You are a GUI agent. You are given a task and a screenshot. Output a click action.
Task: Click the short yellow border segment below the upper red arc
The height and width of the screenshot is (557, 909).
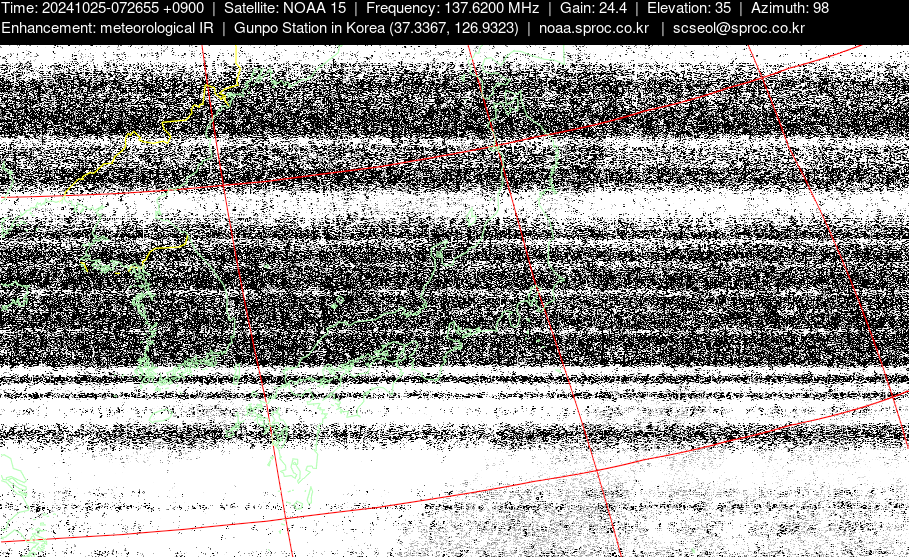pyautogui.click(x=165, y=243)
